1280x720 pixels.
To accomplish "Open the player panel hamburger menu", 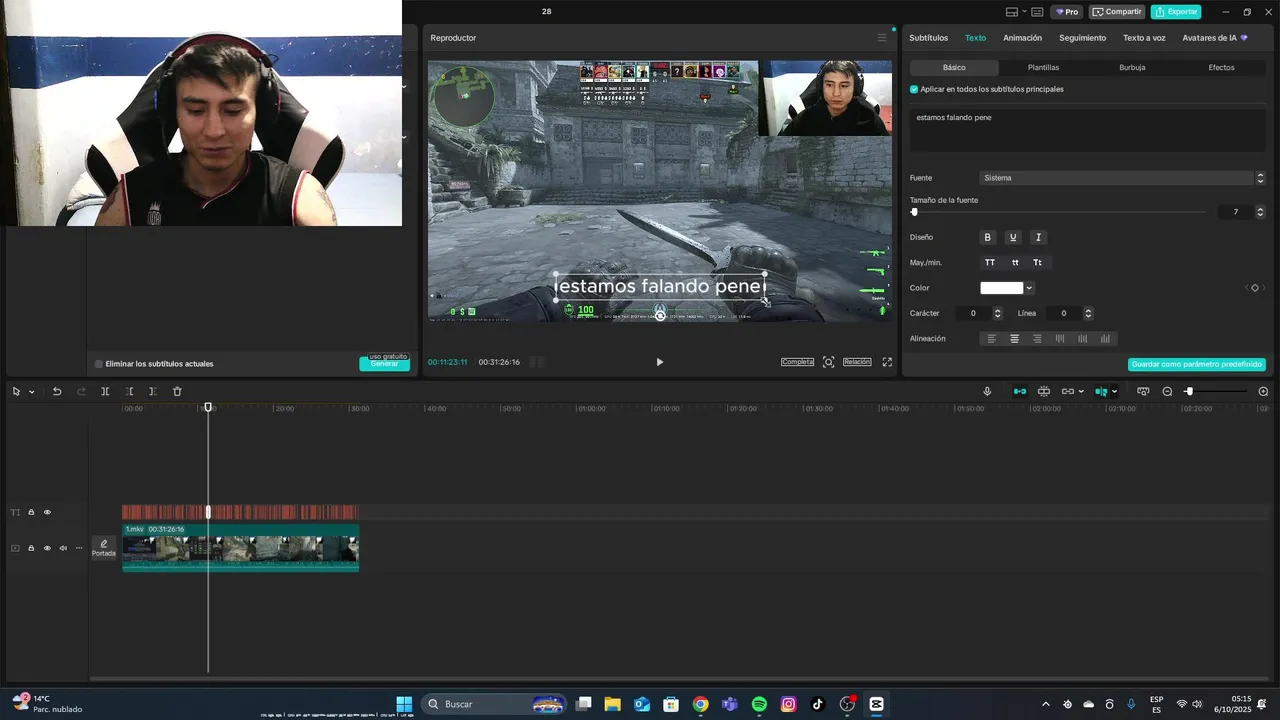I will (x=882, y=38).
